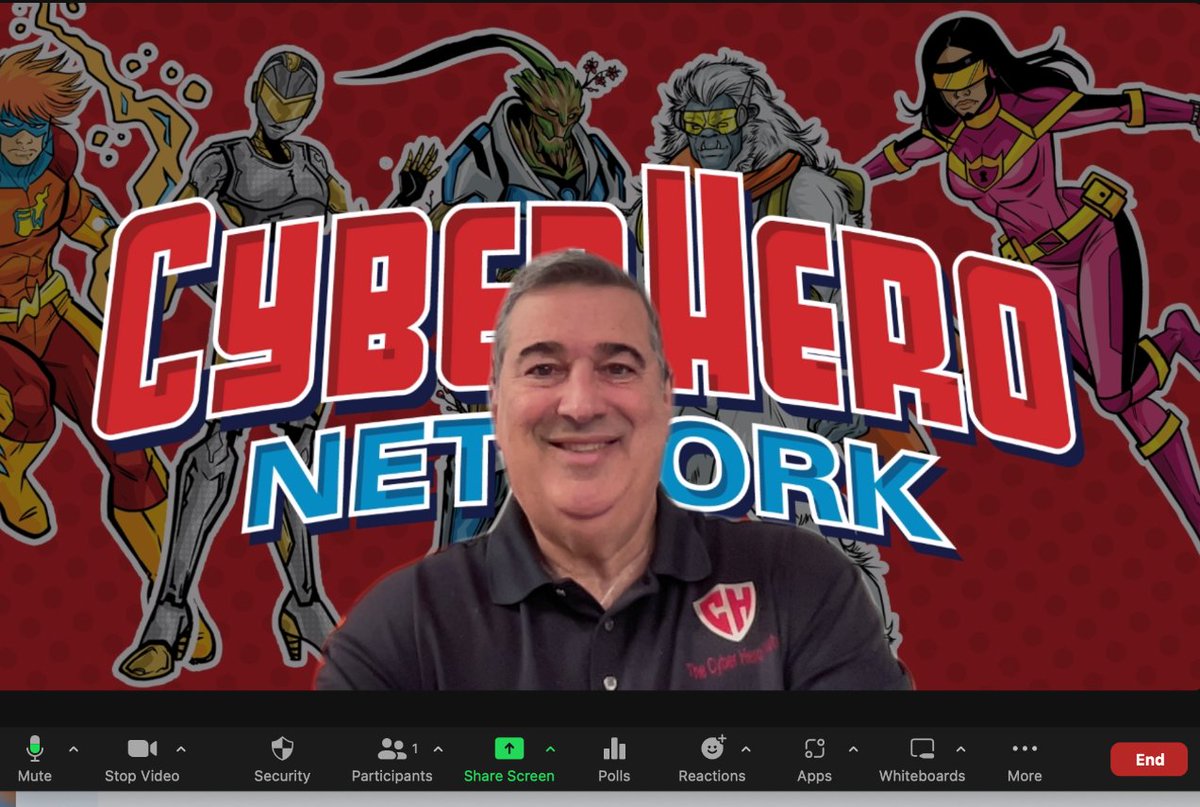
Task: Expand the arrow beside Reactions
Action: (745, 748)
